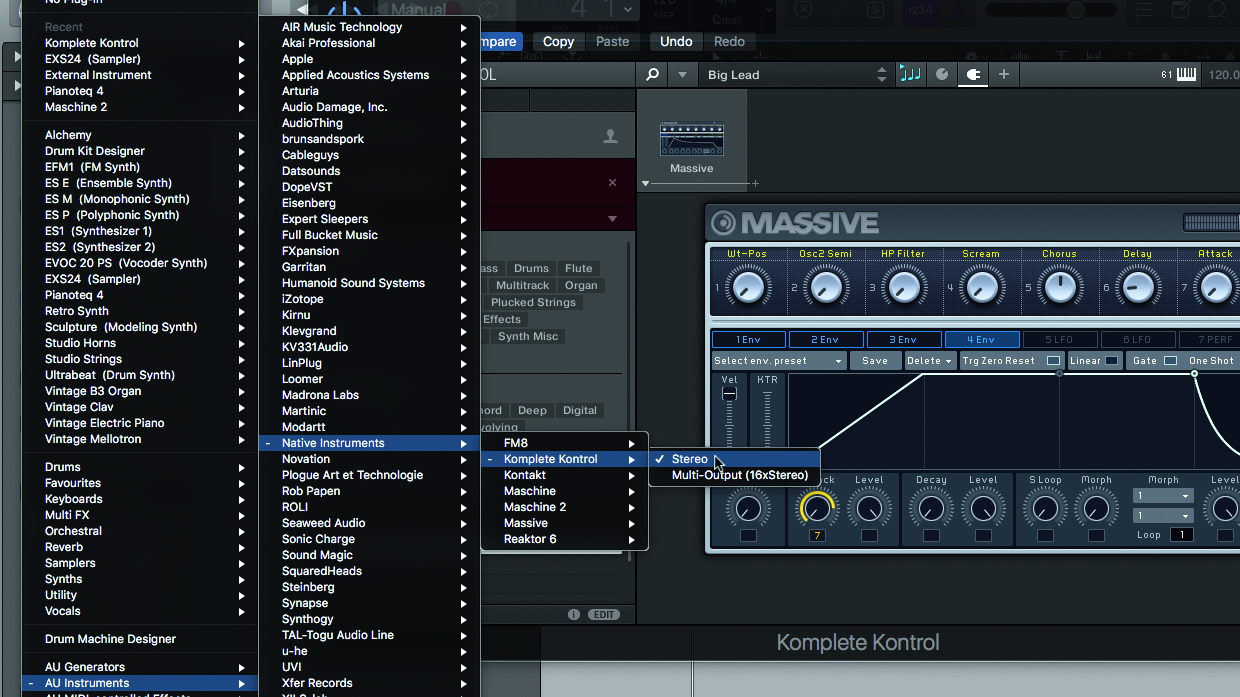Click the X to clear the browser filter

[x=613, y=183]
